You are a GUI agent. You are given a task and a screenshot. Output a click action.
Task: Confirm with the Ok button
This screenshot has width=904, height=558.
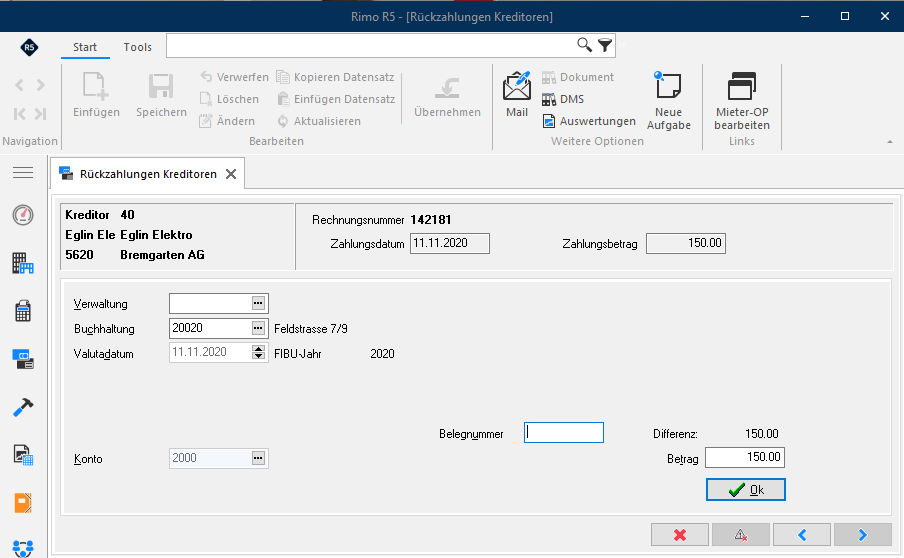(x=745, y=489)
